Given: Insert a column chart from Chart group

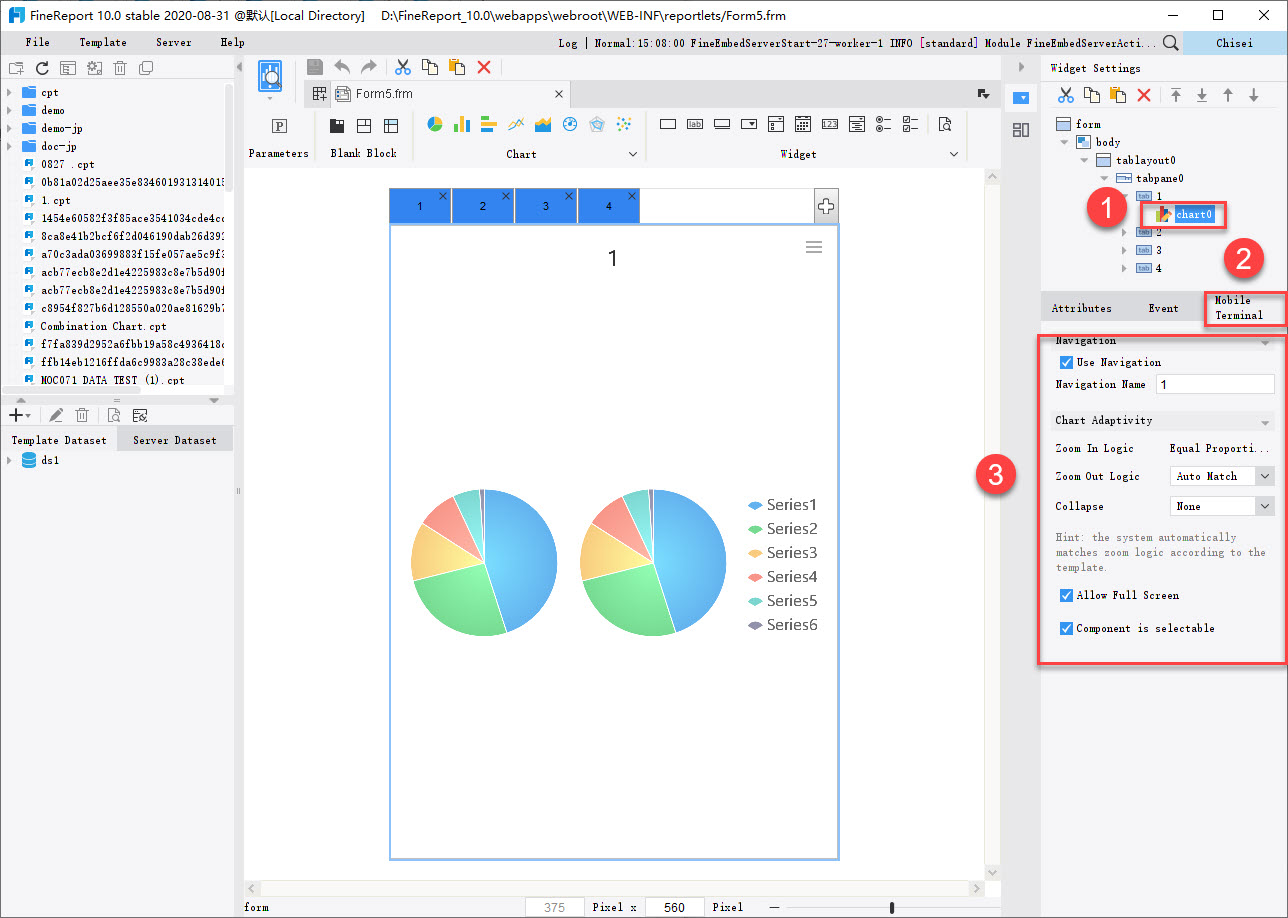Looking at the screenshot, I should tap(462, 124).
